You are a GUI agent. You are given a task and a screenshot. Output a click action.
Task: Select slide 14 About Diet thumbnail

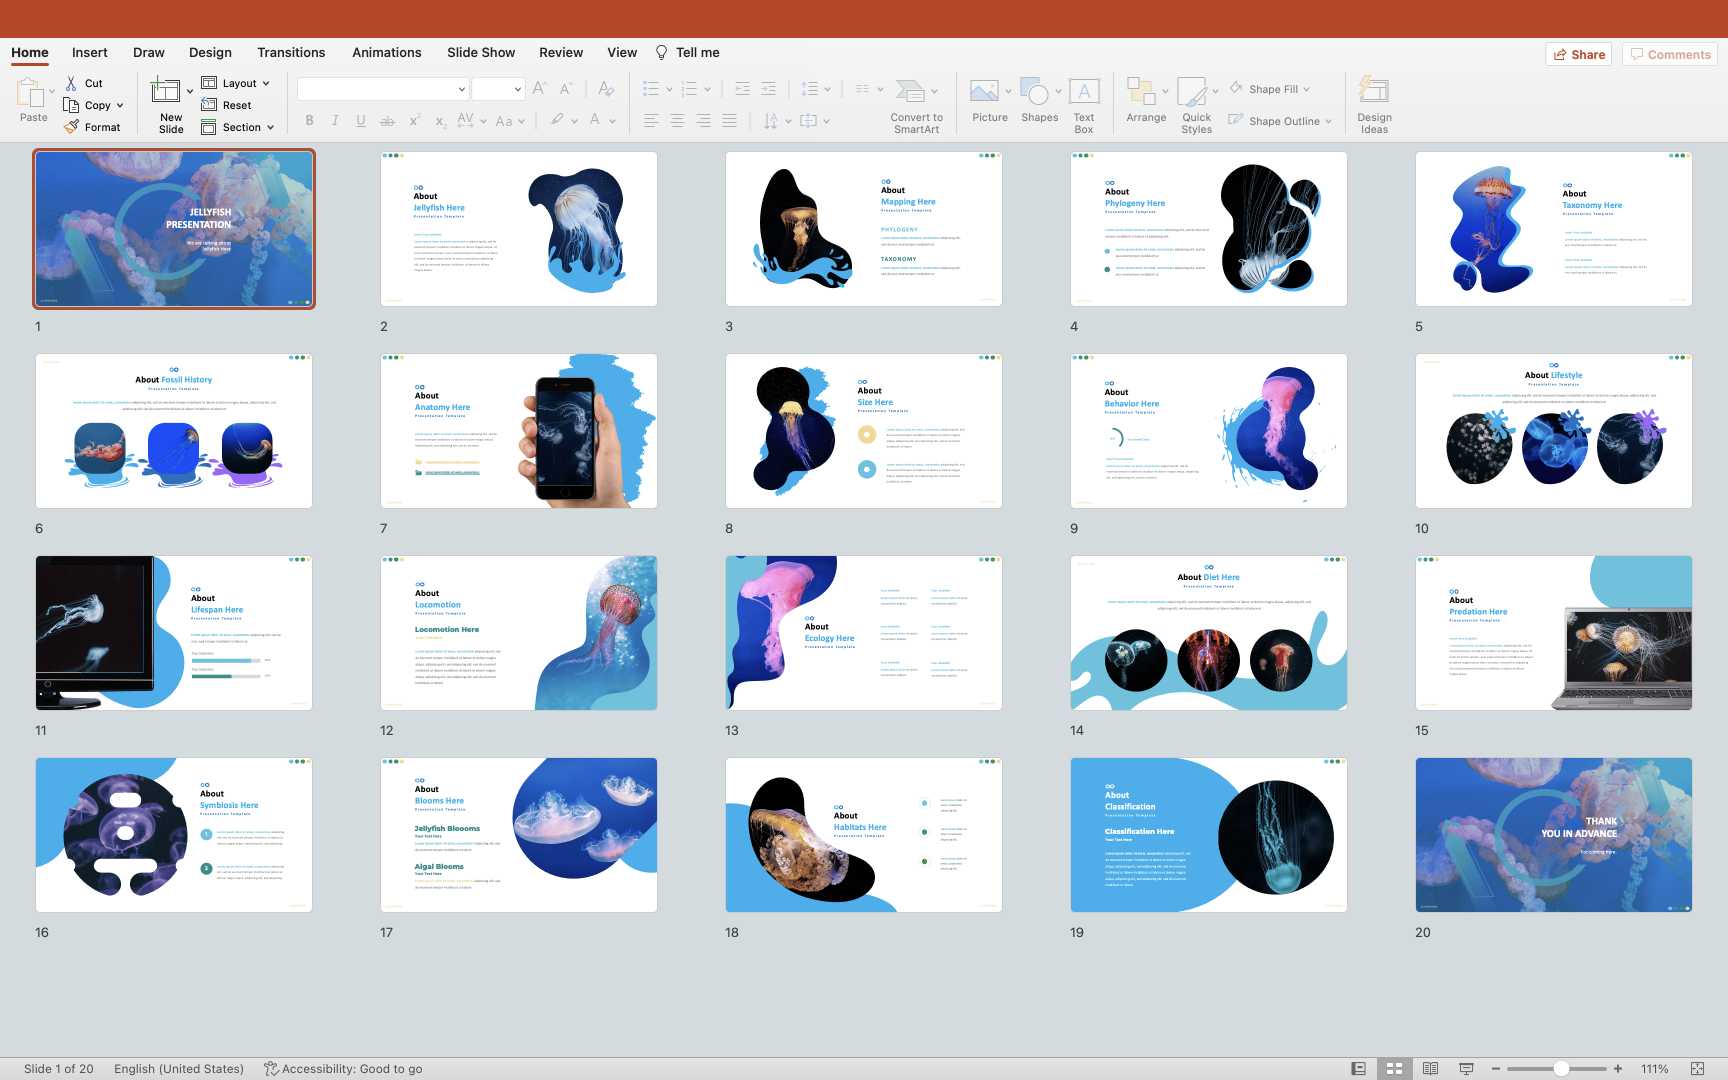coord(1208,633)
